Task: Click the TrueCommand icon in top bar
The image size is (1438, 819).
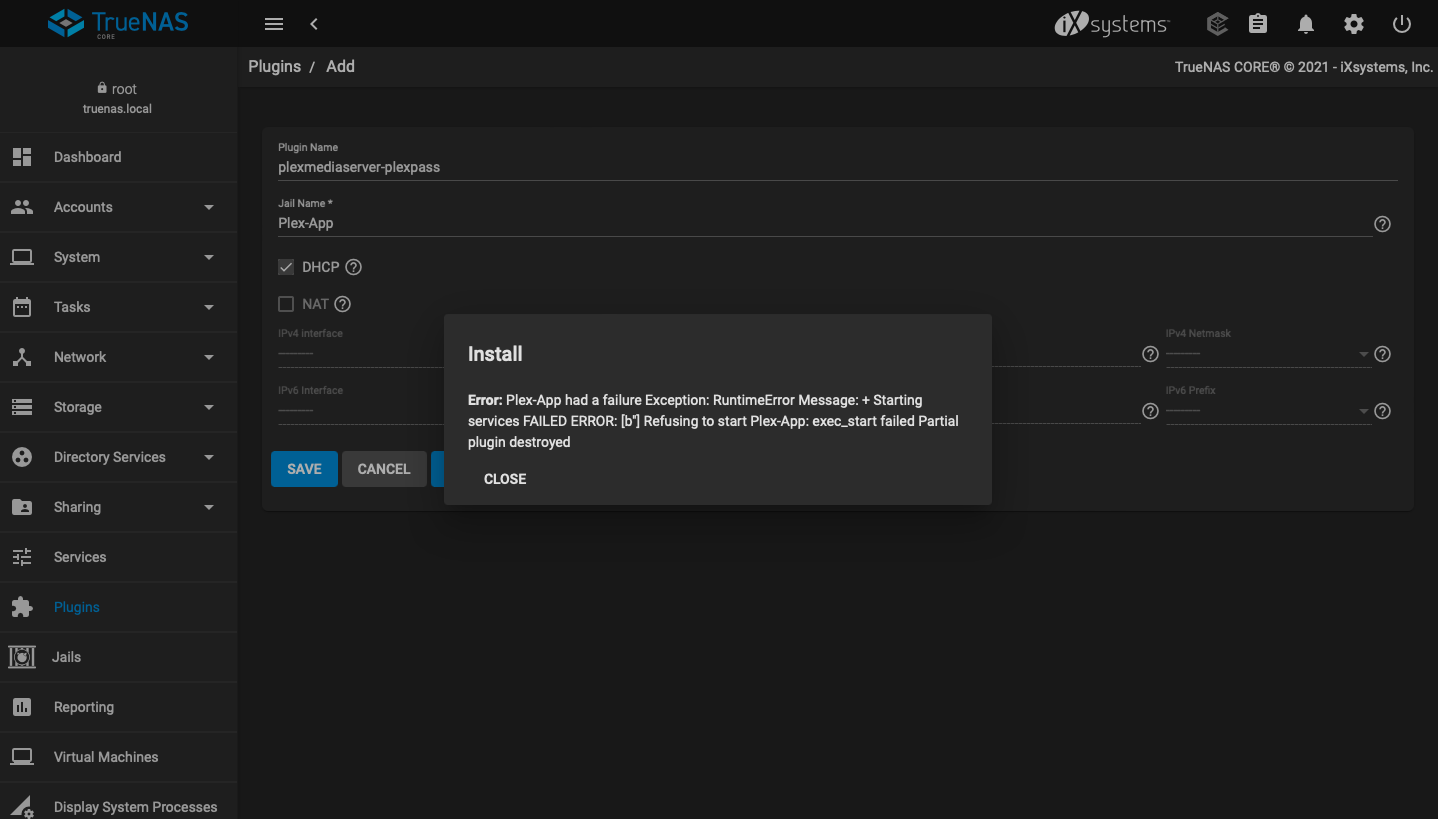Action: coord(1216,24)
